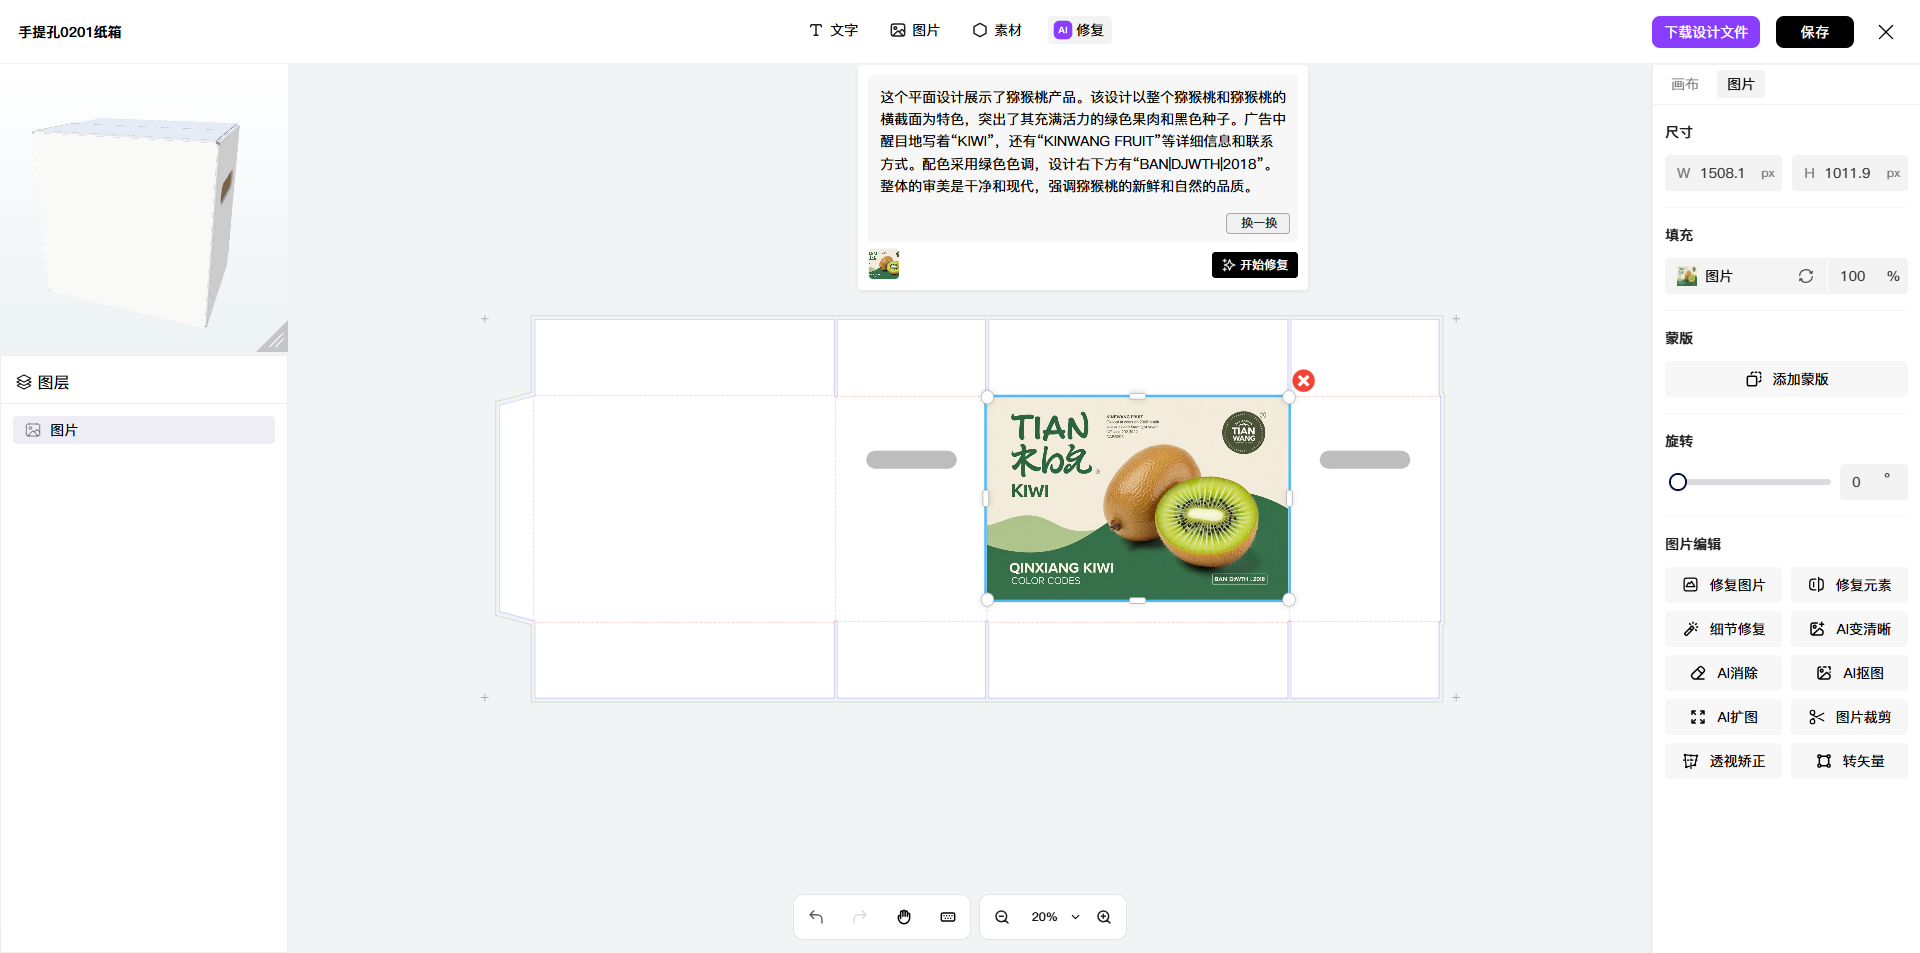The width and height of the screenshot is (1920, 953).
Task: Edit the height H 1011.9 field
Action: click(x=1850, y=173)
